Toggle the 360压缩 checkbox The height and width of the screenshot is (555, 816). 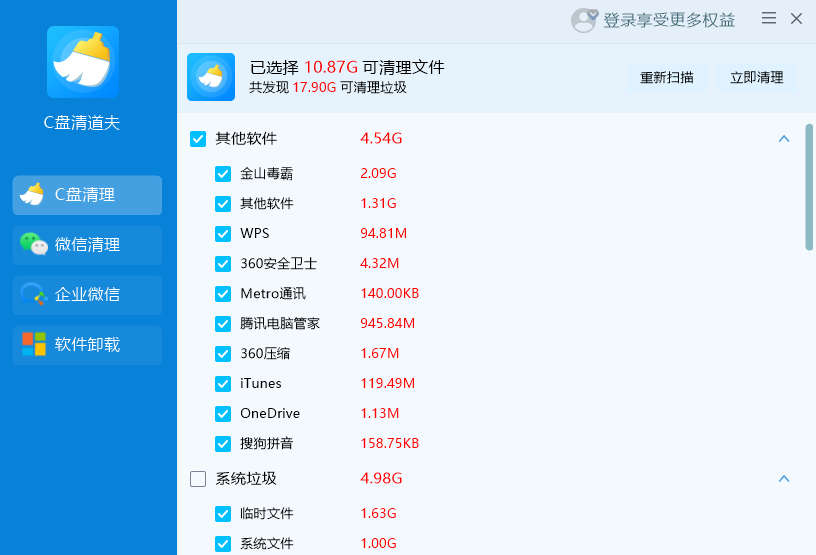tap(223, 354)
